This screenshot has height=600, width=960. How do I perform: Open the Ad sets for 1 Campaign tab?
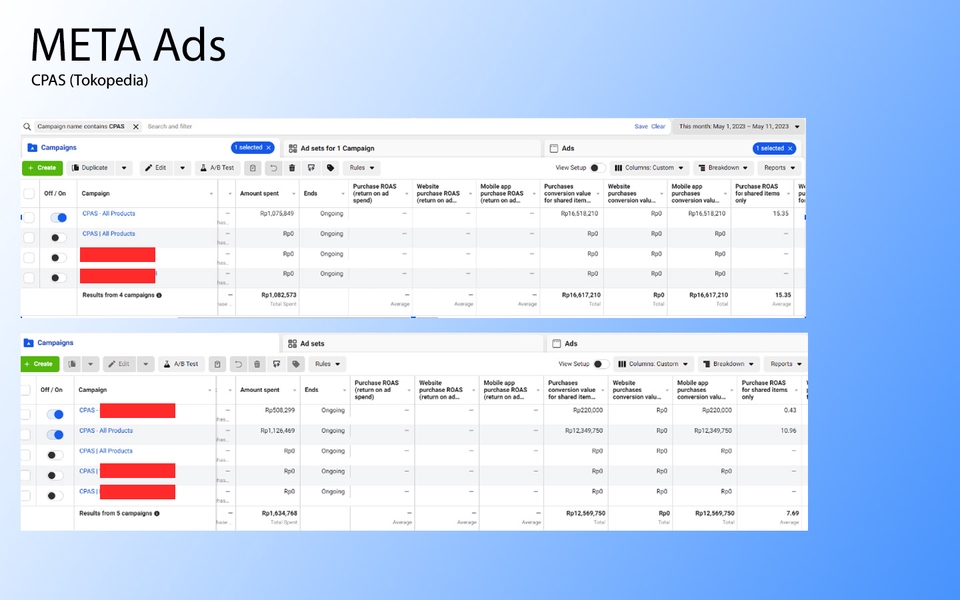[x=340, y=147]
